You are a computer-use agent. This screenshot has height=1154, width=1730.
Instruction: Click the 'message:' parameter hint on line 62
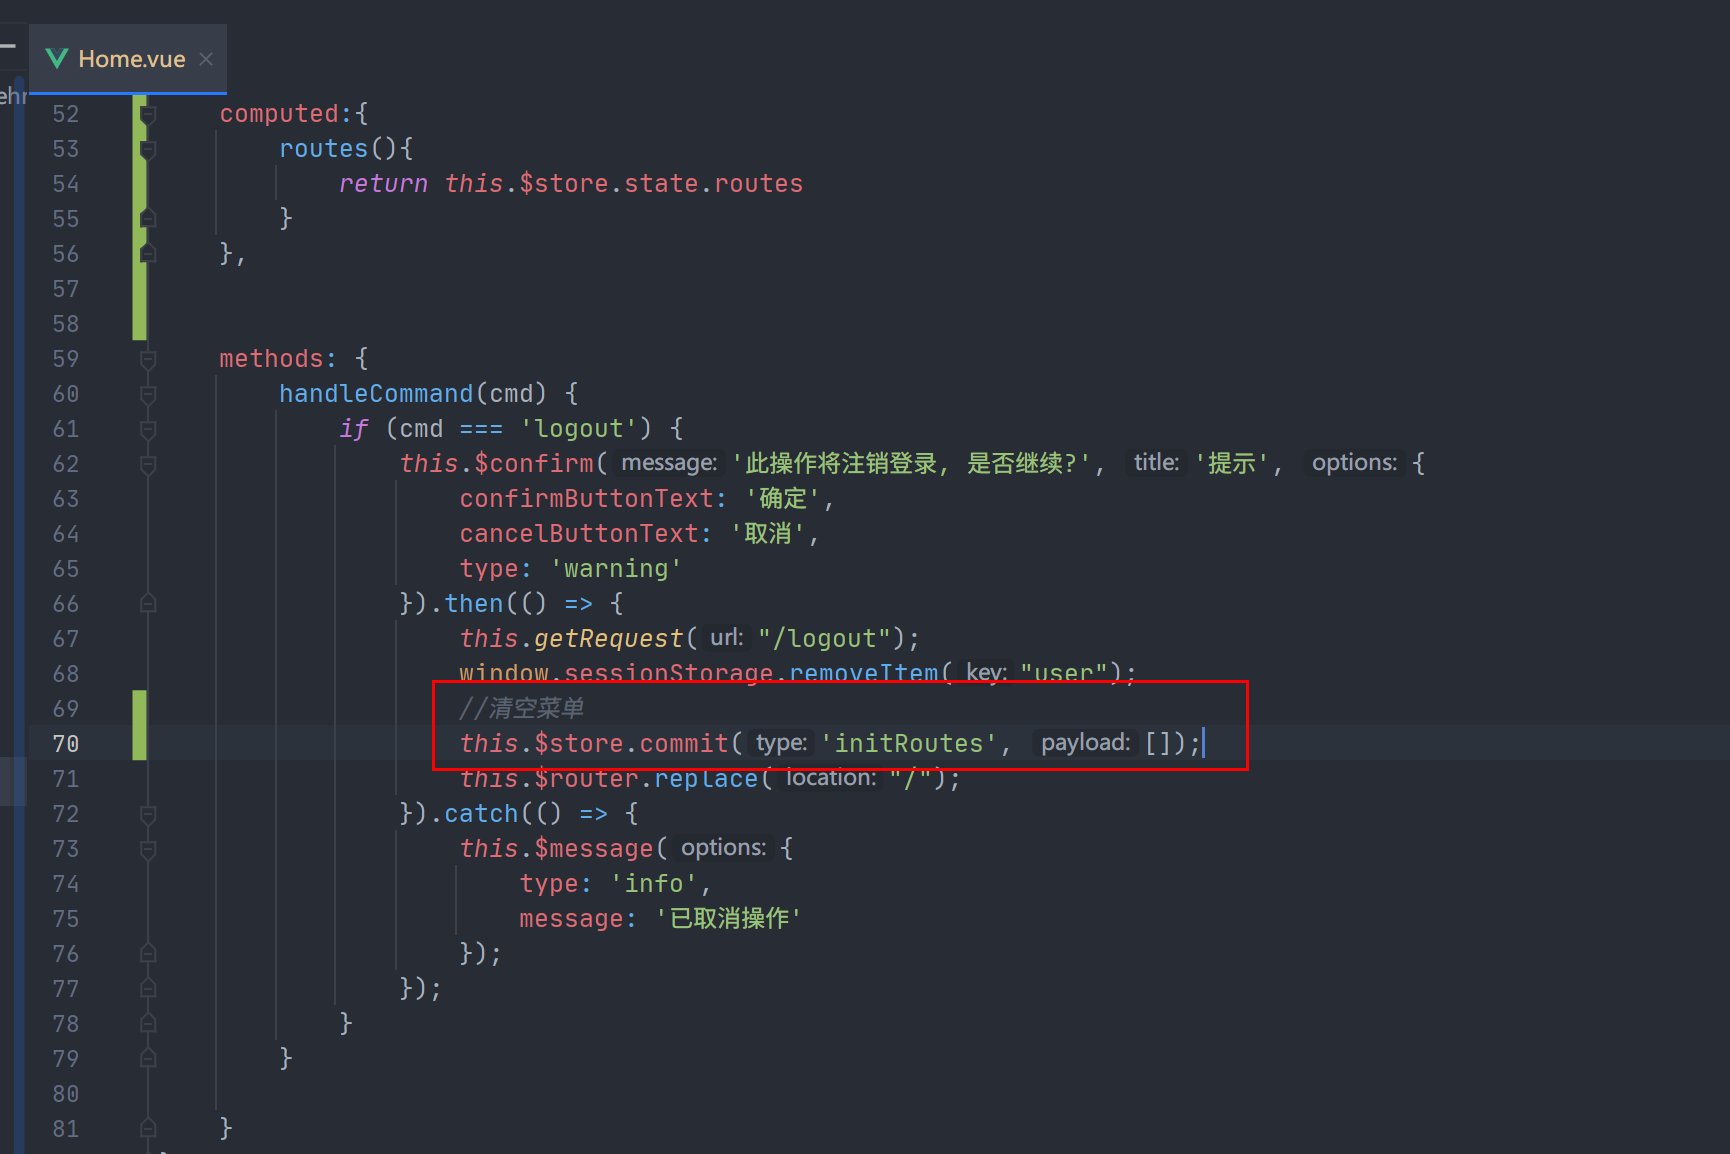click(669, 463)
